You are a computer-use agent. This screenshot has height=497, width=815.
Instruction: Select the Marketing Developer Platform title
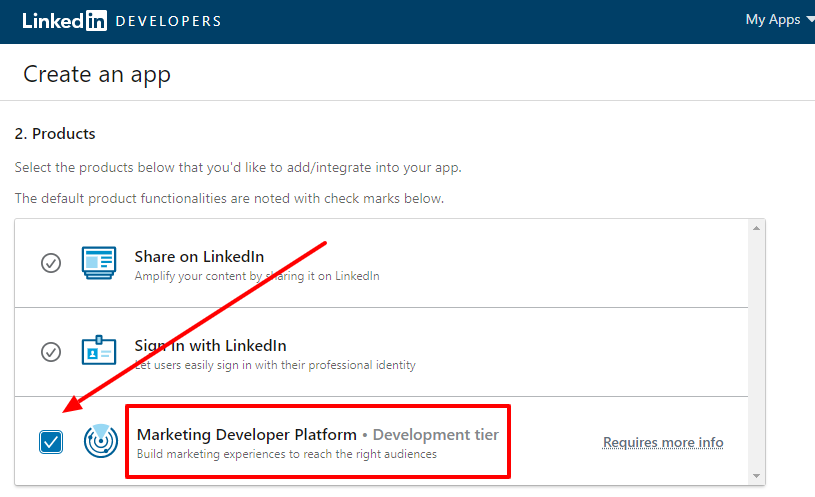247,435
